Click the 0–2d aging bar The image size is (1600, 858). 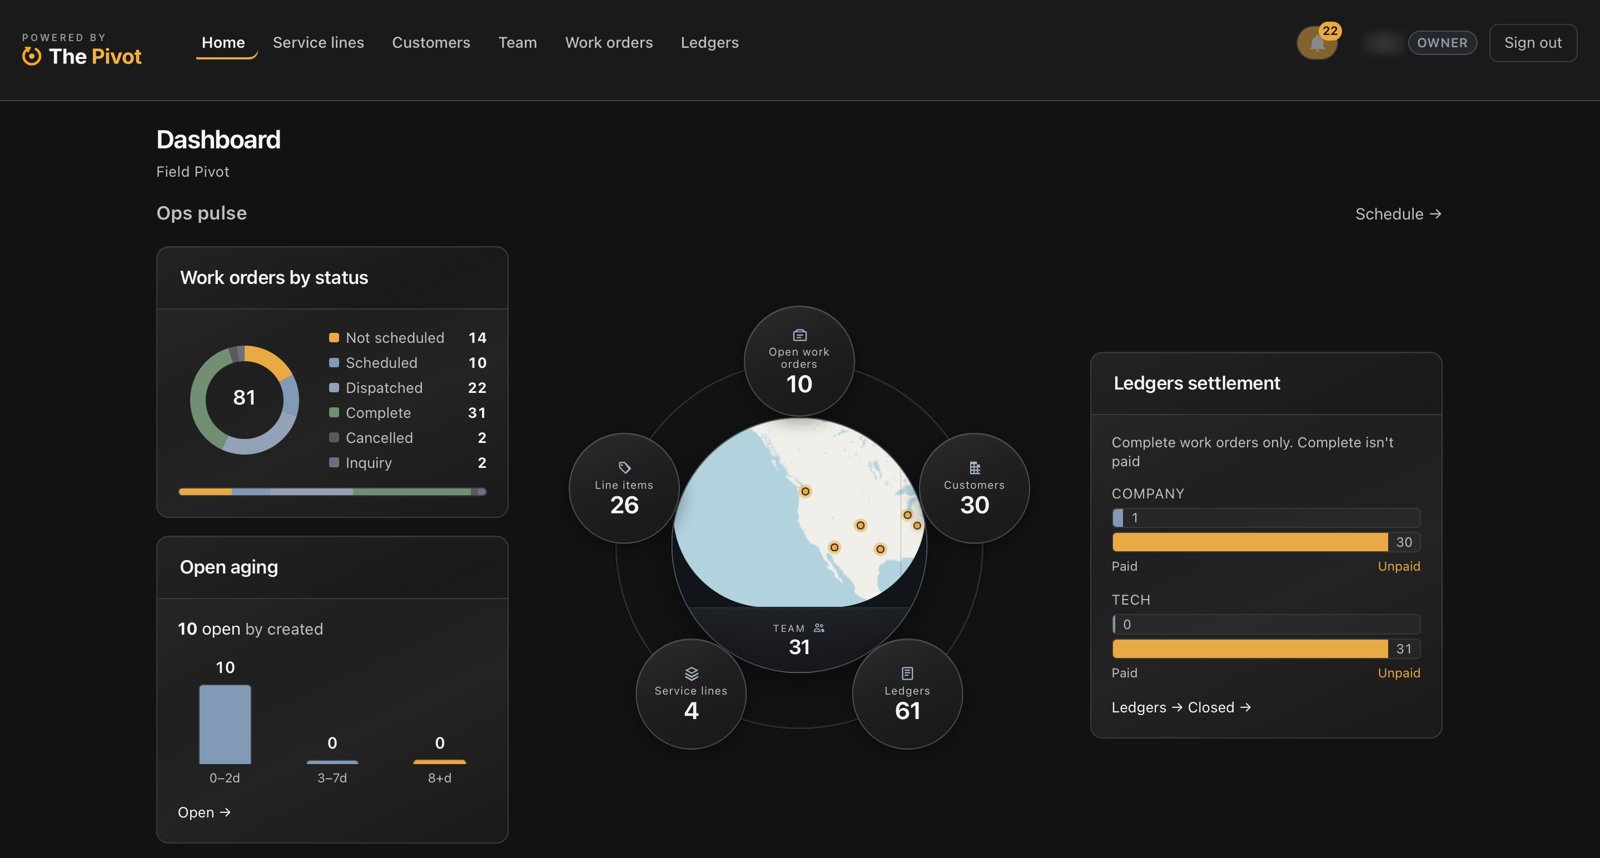pyautogui.click(x=225, y=725)
